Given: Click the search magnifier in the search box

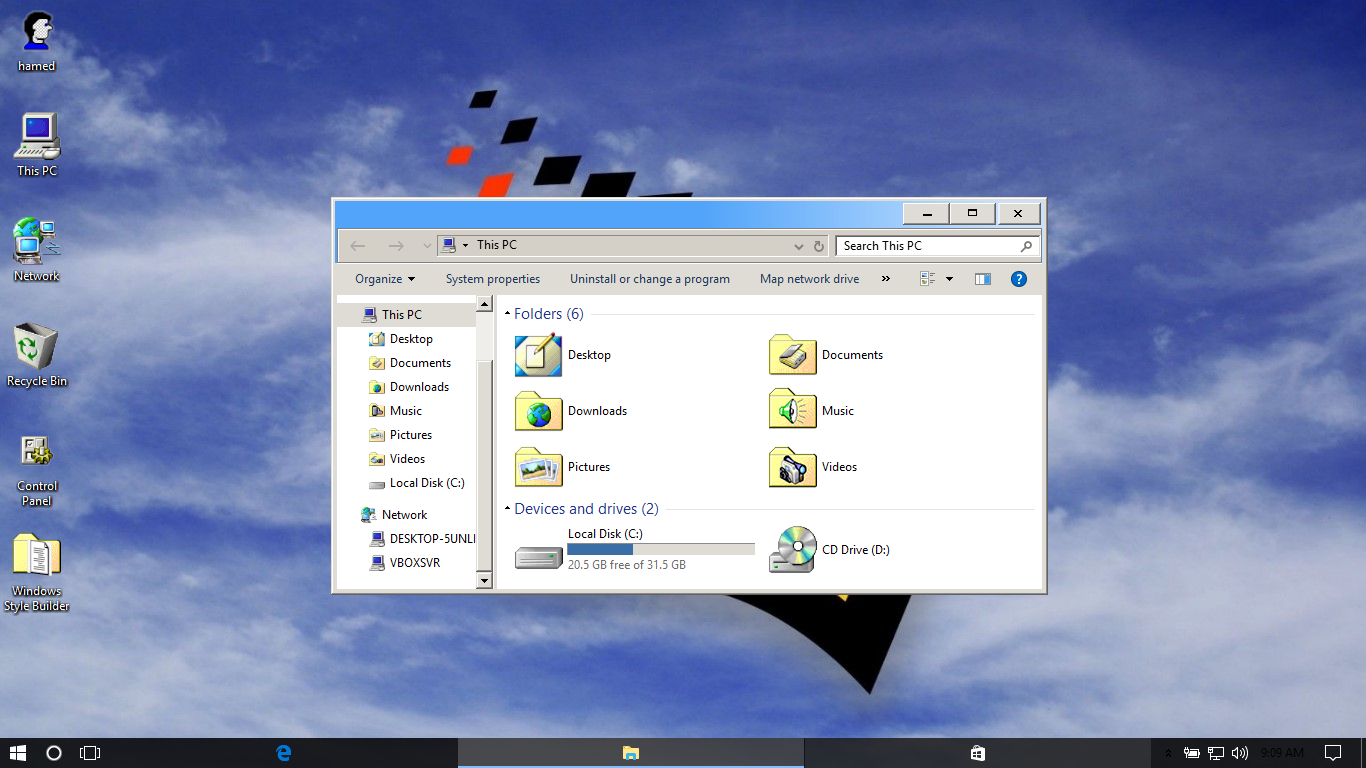Looking at the screenshot, I should (x=1026, y=246).
